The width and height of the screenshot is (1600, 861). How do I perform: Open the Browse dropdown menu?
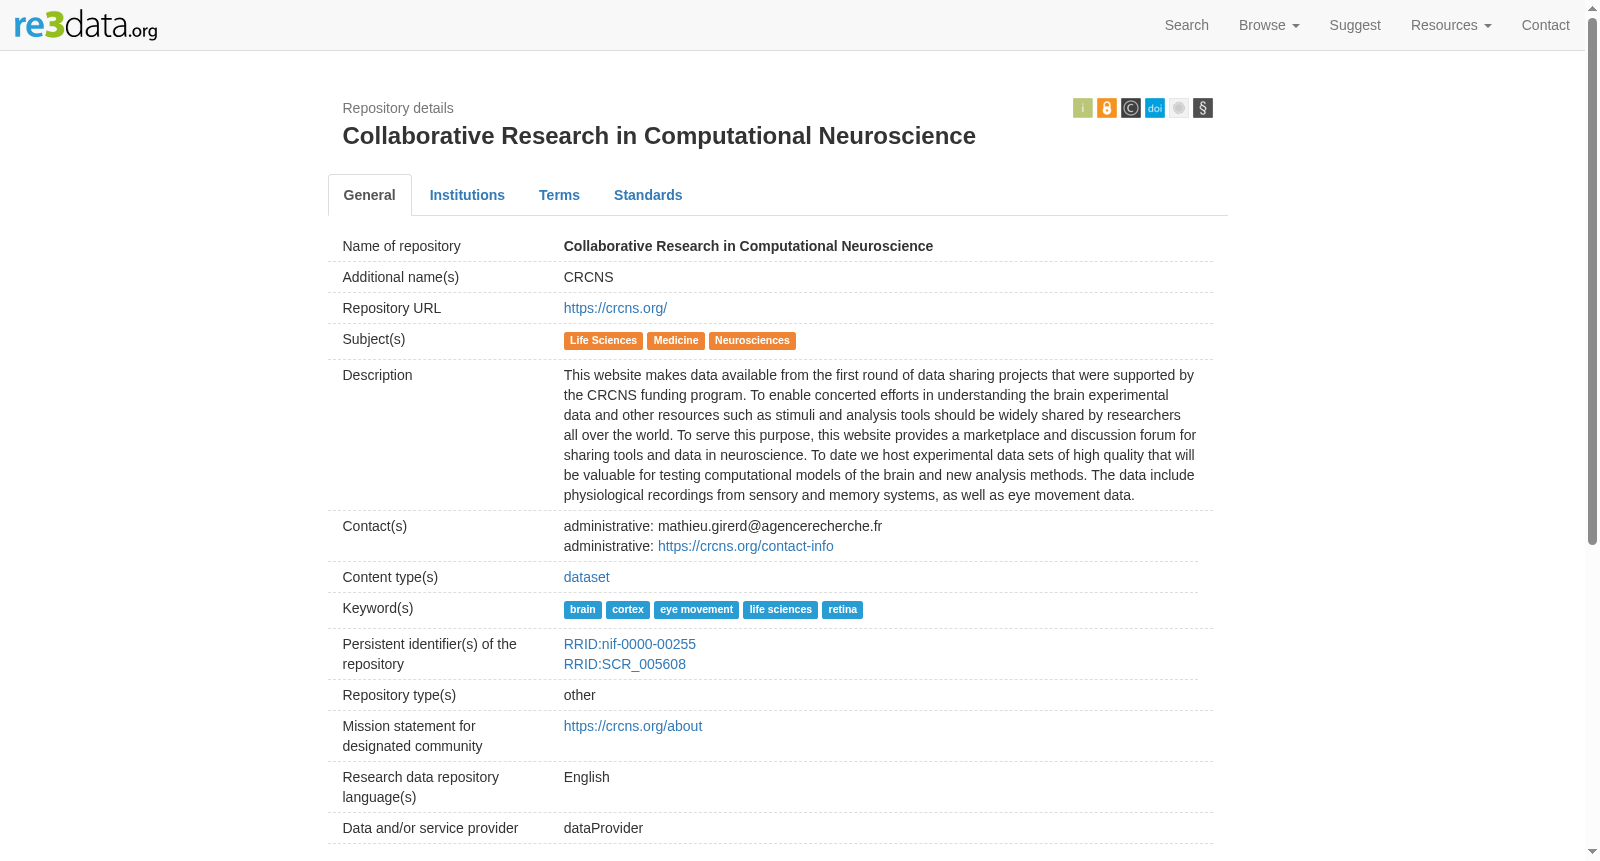(x=1269, y=25)
